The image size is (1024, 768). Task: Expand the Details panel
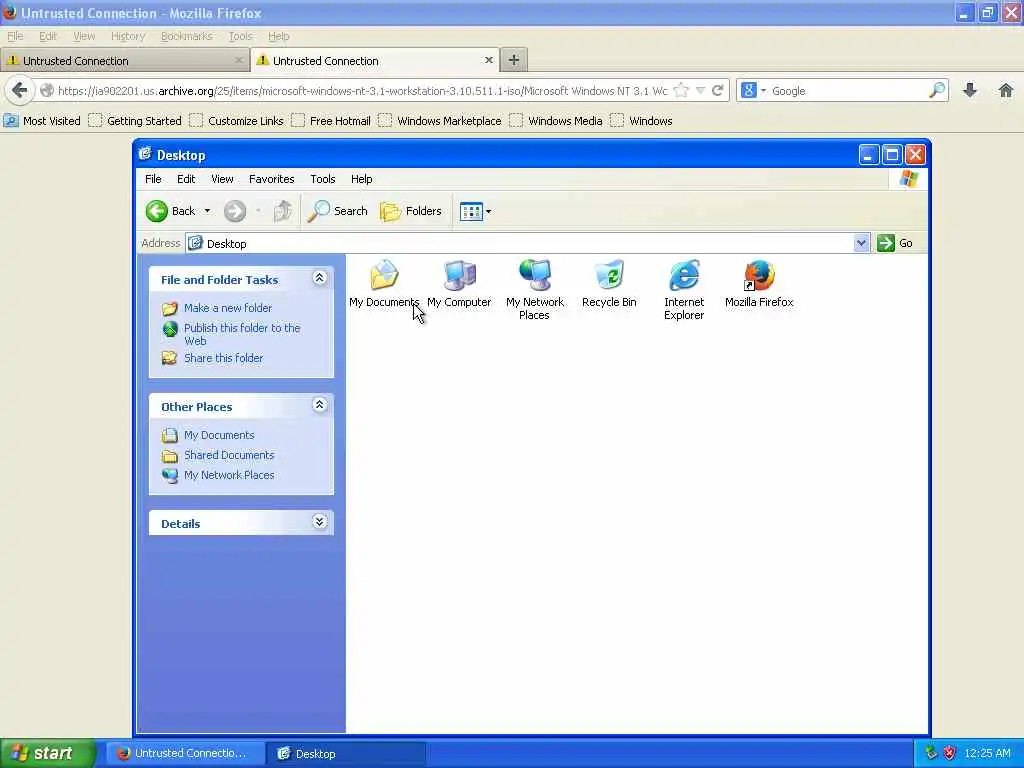[319, 522]
